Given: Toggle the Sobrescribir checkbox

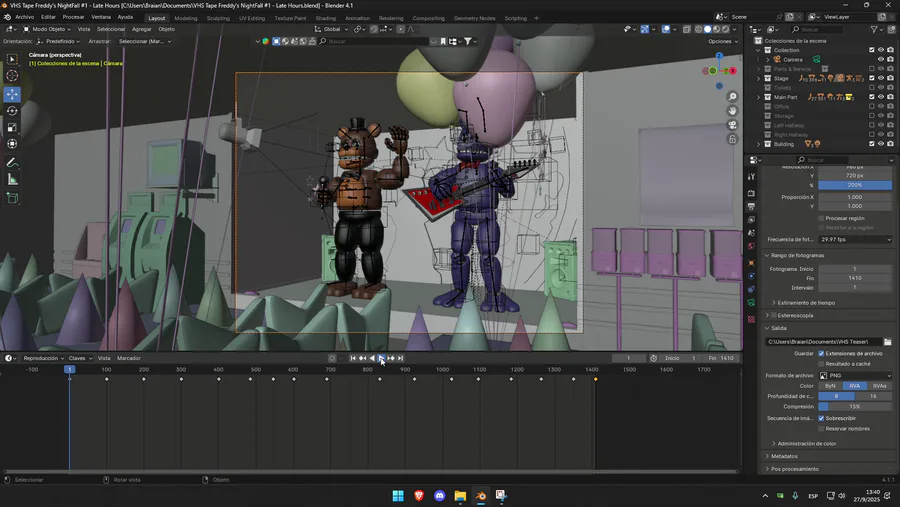Looking at the screenshot, I should (821, 418).
